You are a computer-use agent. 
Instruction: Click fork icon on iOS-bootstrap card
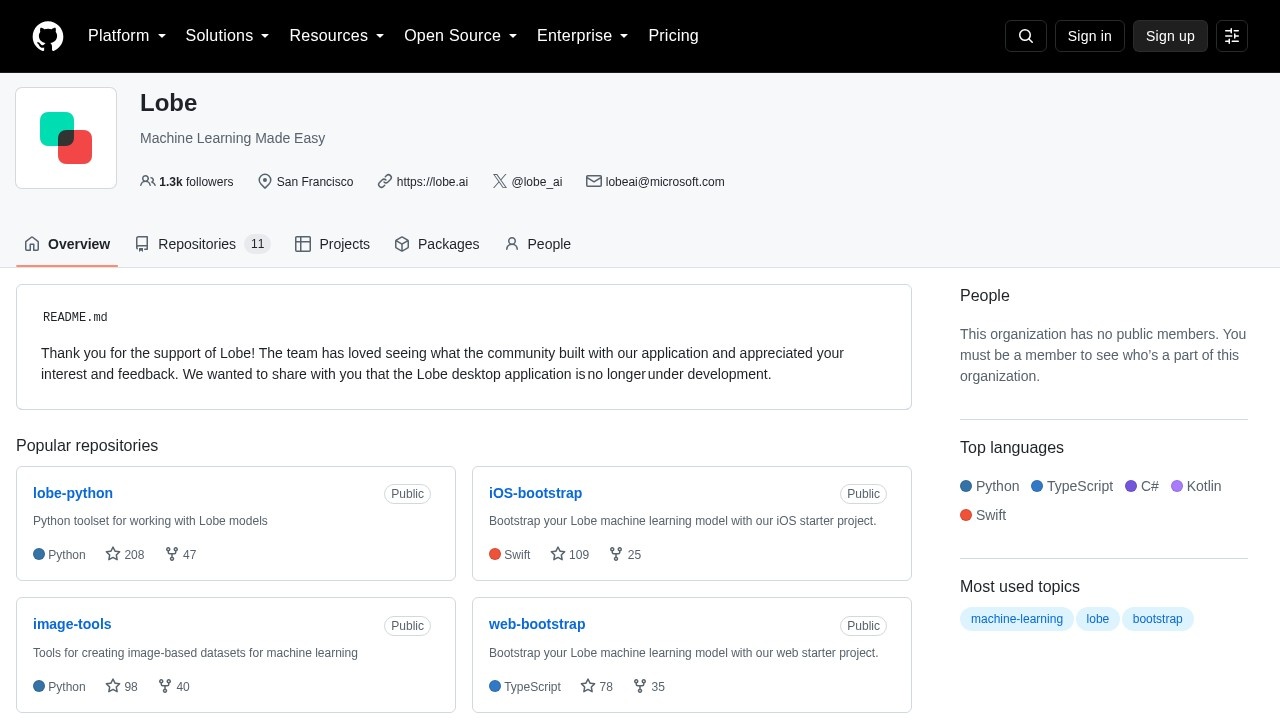click(x=616, y=554)
